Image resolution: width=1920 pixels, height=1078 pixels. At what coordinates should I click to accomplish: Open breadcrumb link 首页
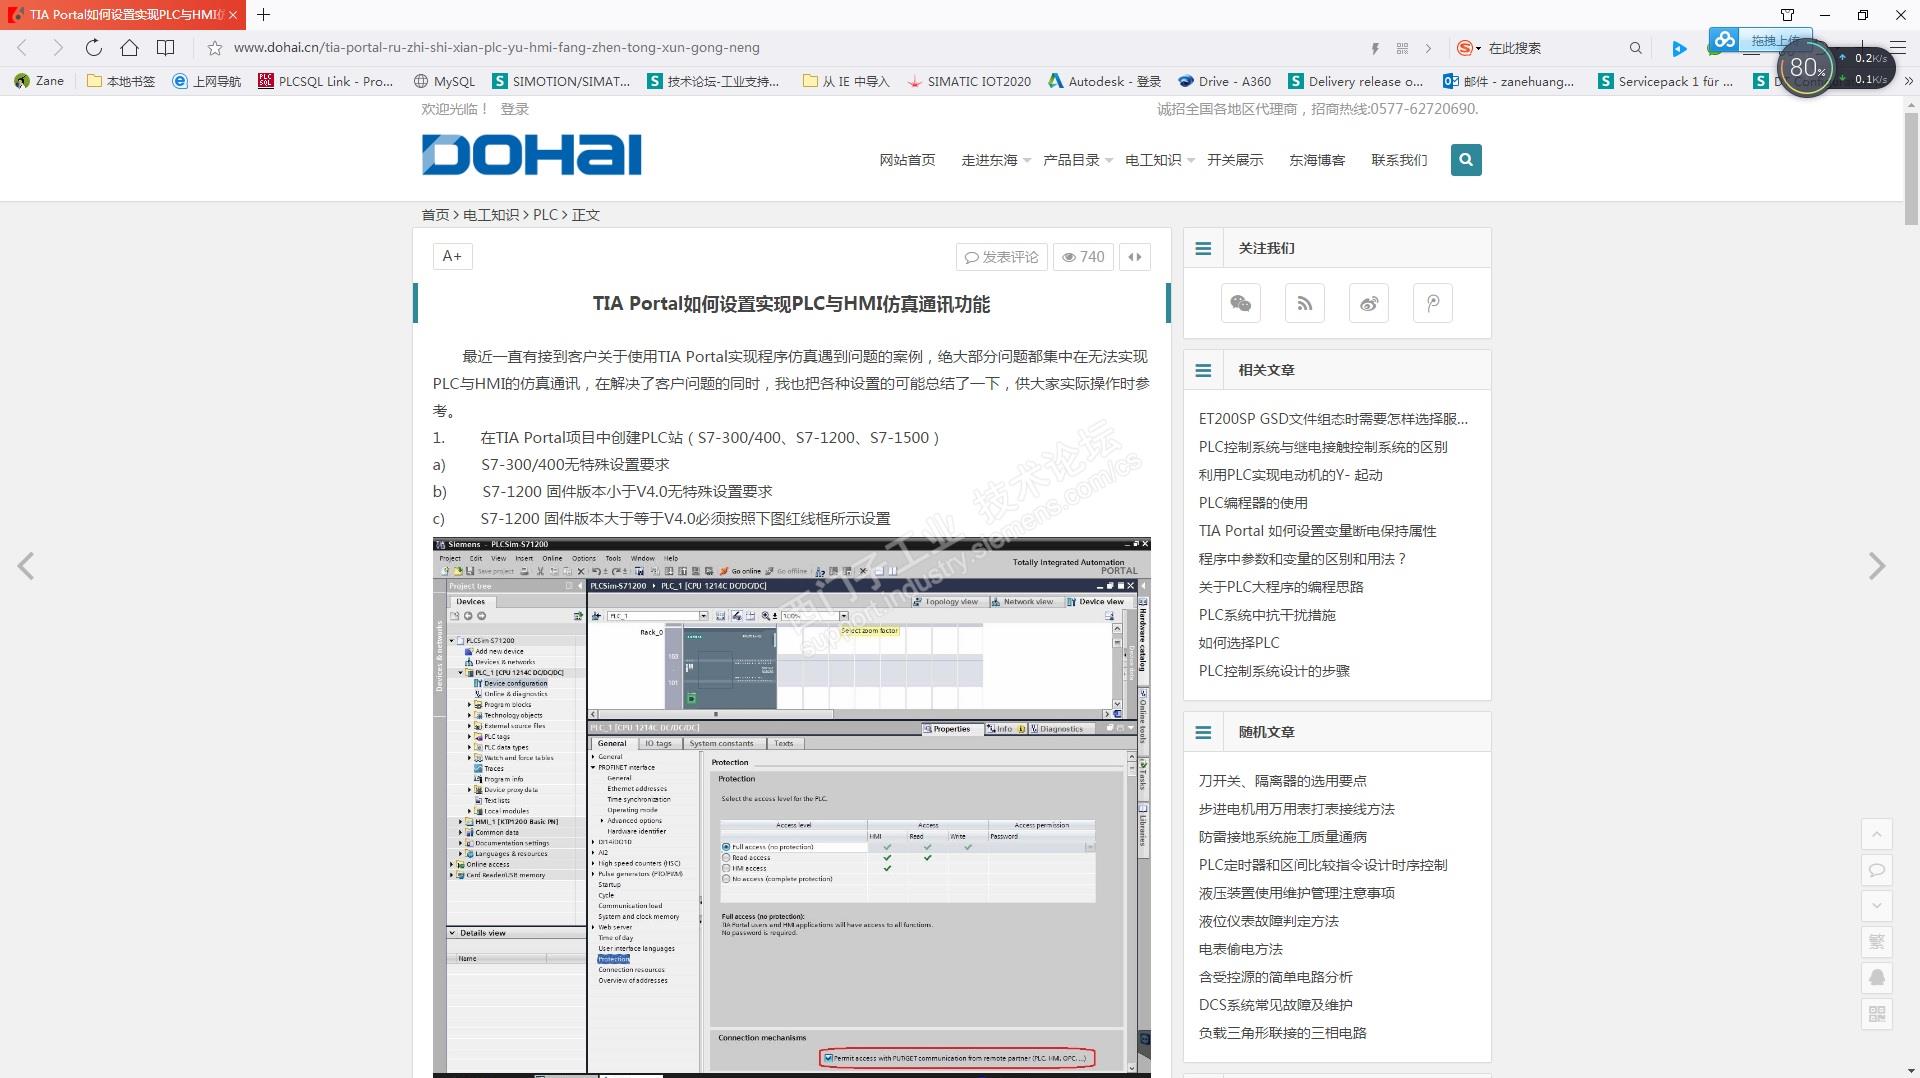(x=435, y=215)
